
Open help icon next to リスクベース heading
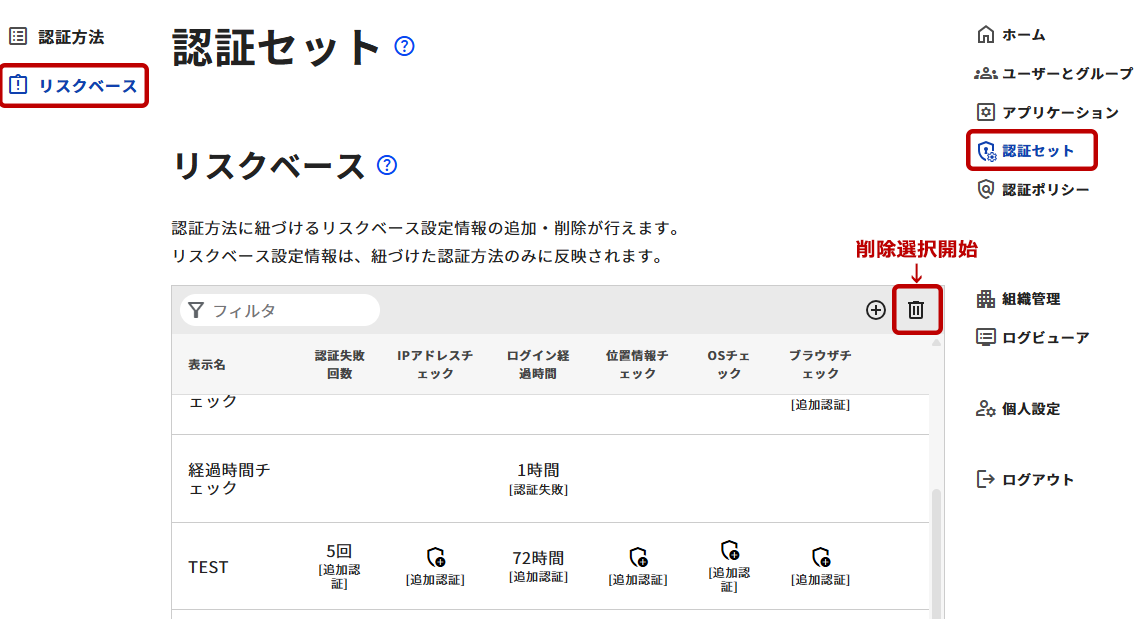click(x=387, y=165)
